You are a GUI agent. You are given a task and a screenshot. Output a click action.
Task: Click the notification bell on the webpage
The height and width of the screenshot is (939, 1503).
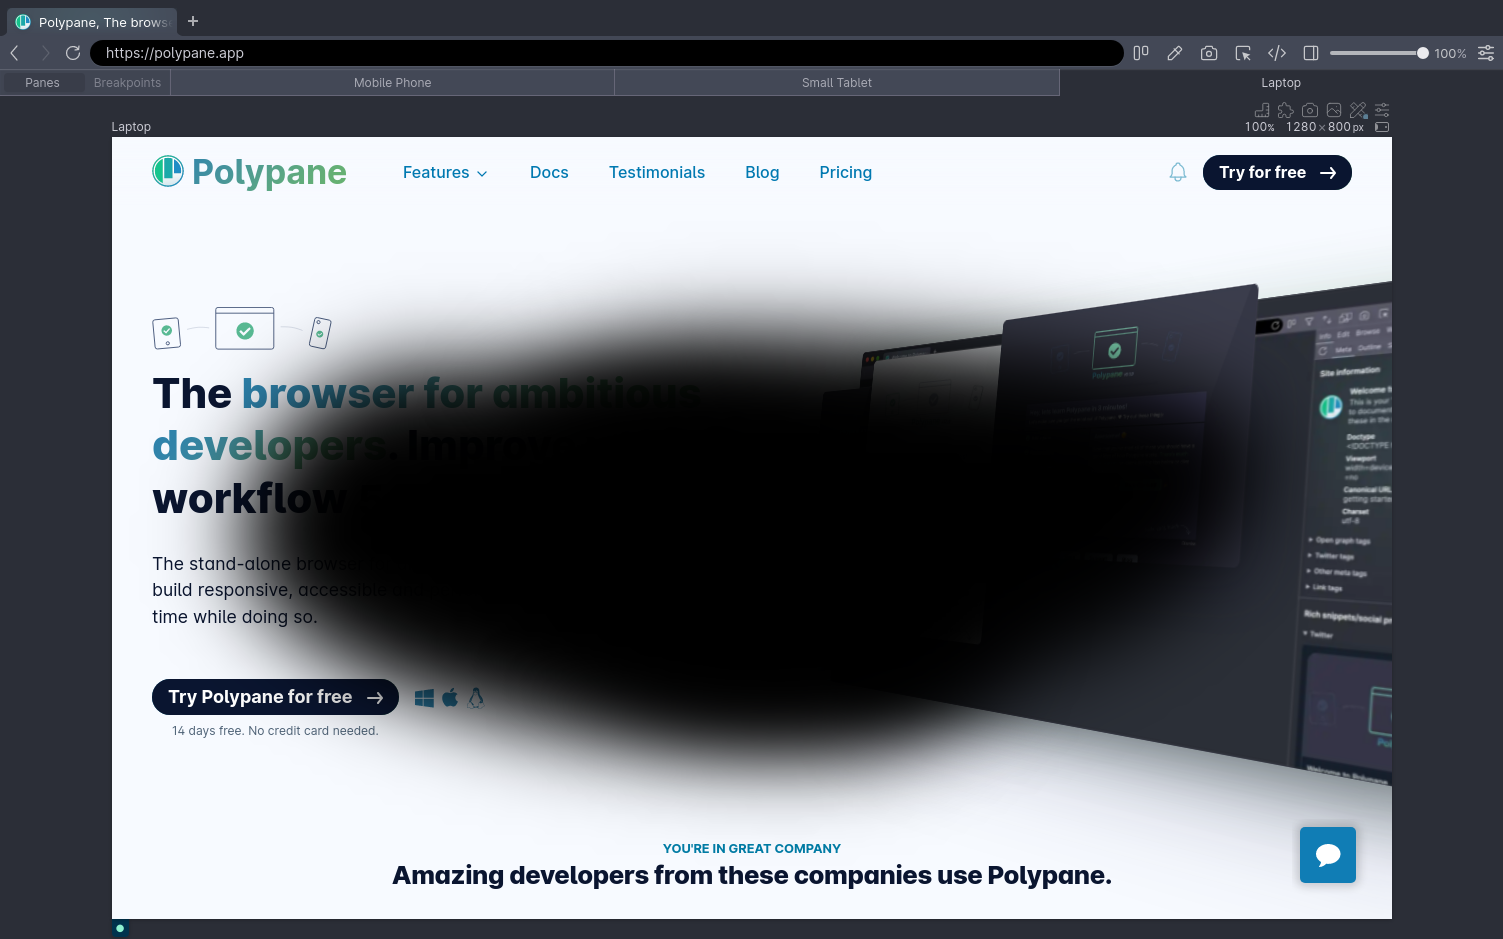[1178, 172]
